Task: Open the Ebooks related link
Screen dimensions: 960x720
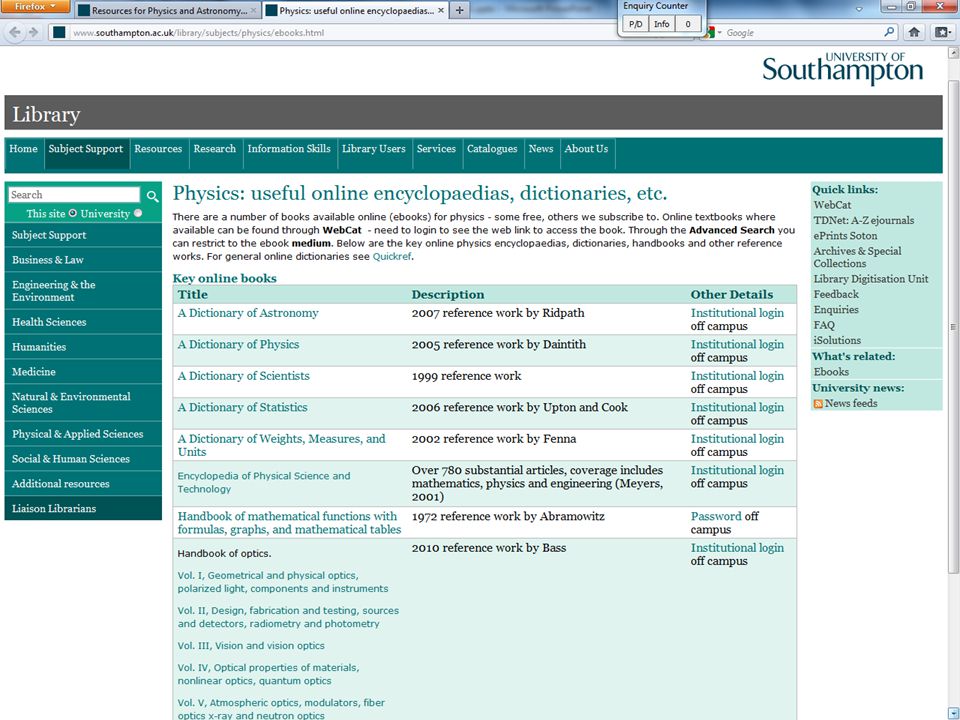Action: point(831,372)
